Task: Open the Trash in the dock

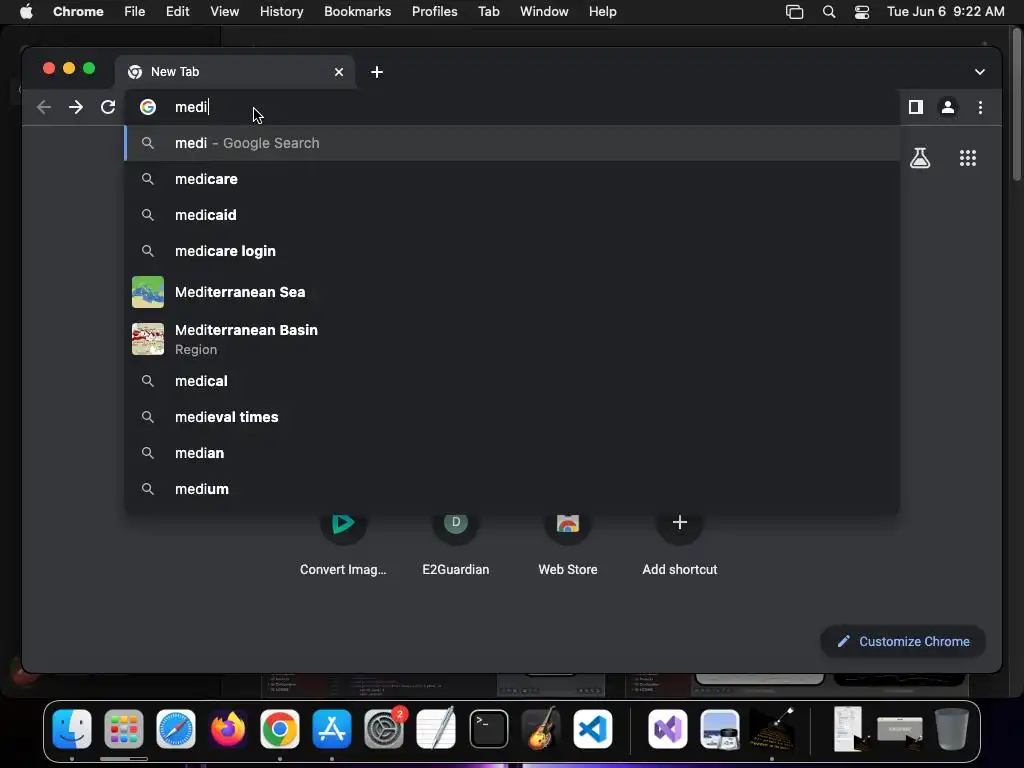Action: click(952, 728)
